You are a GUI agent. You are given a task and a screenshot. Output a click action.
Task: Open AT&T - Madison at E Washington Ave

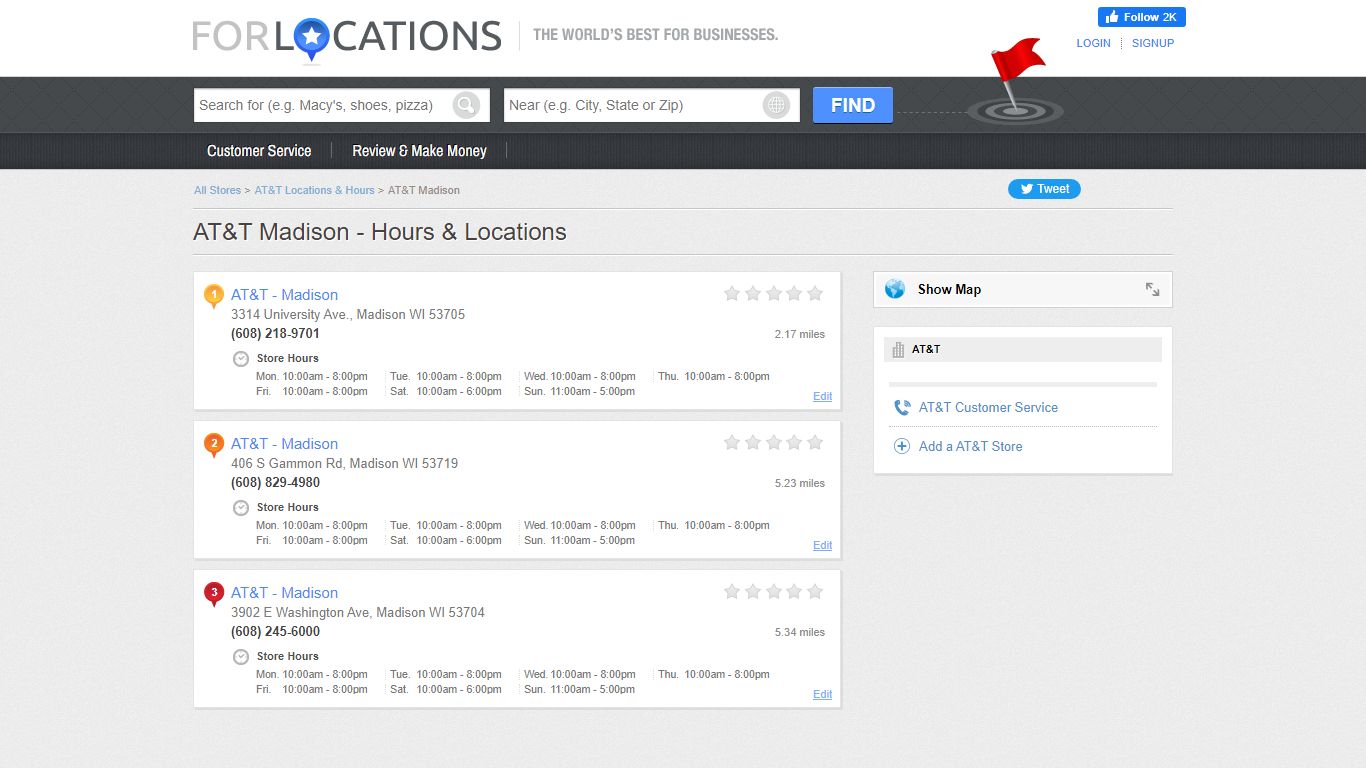[x=284, y=593]
